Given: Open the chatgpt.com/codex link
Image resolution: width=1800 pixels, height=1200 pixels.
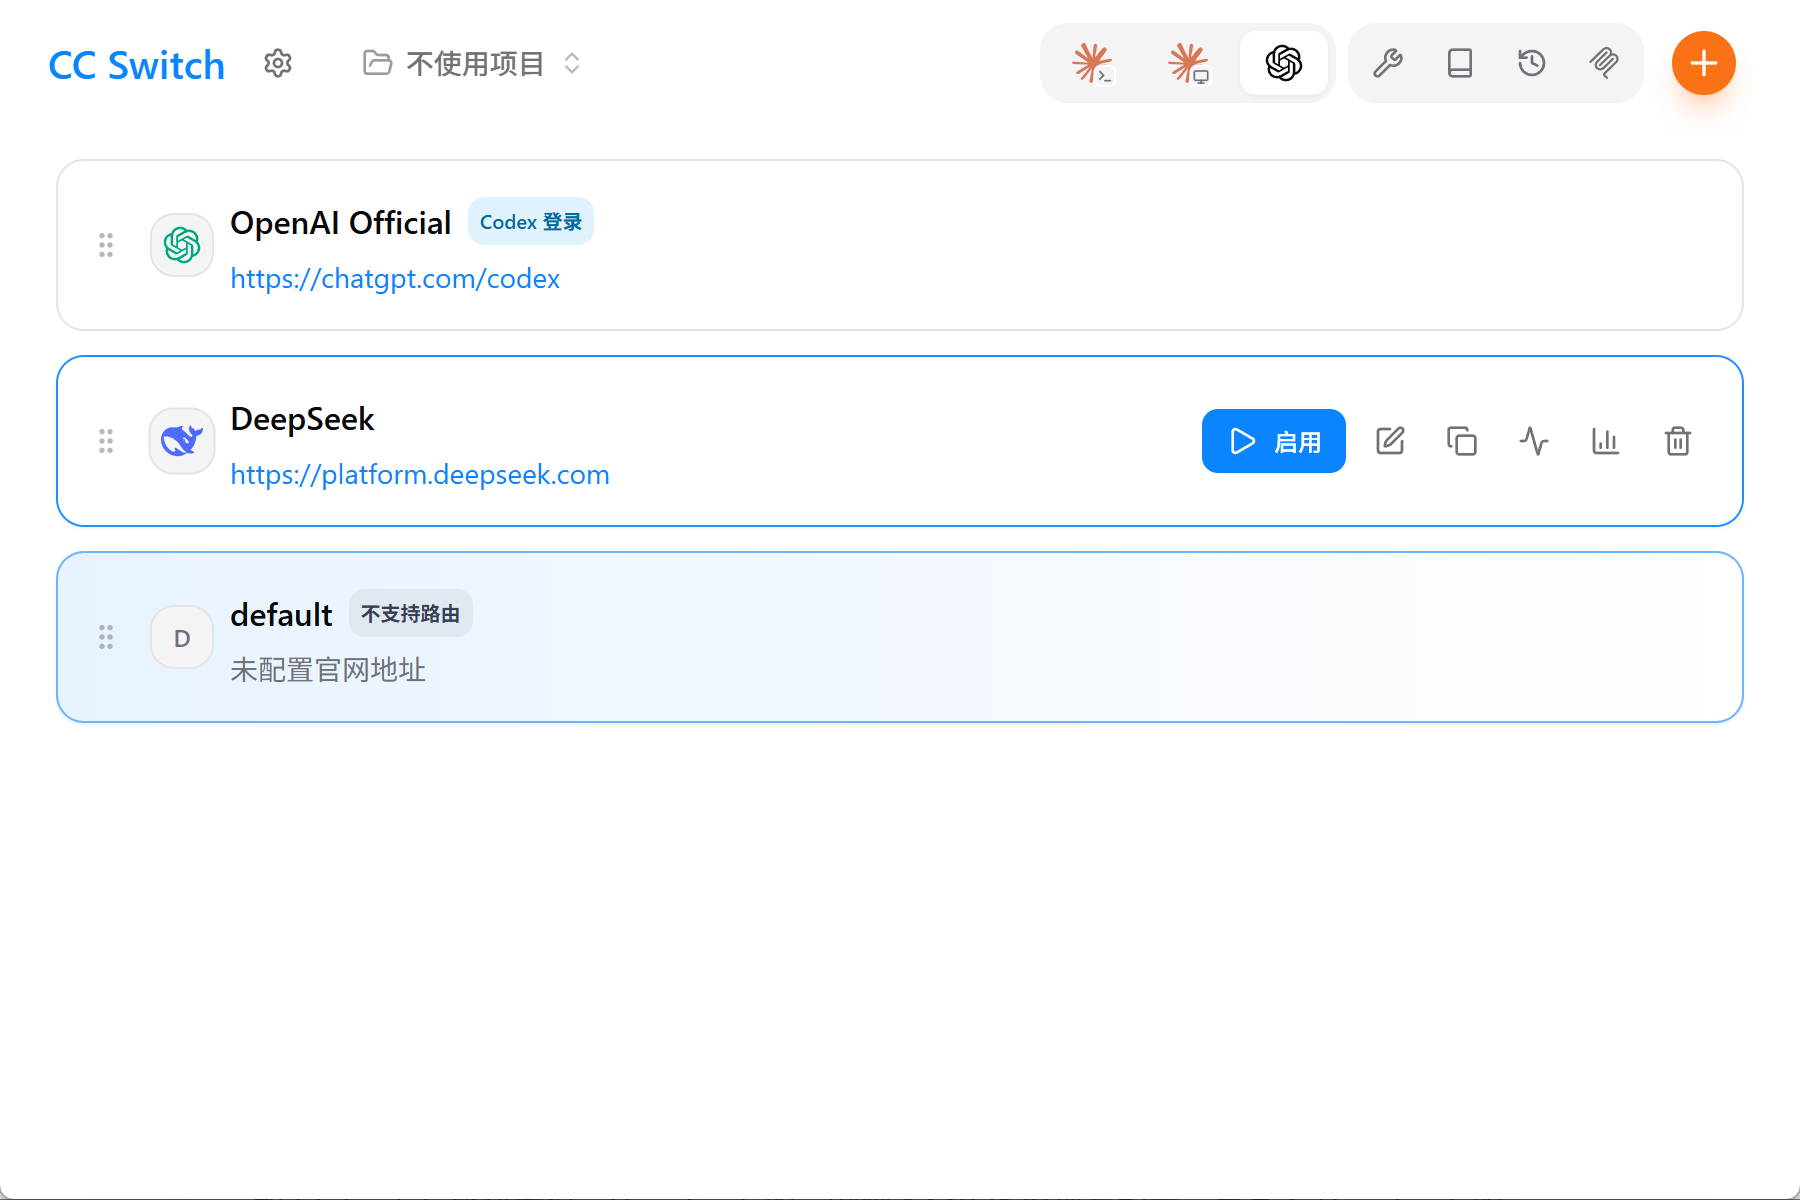Looking at the screenshot, I should click(x=395, y=279).
